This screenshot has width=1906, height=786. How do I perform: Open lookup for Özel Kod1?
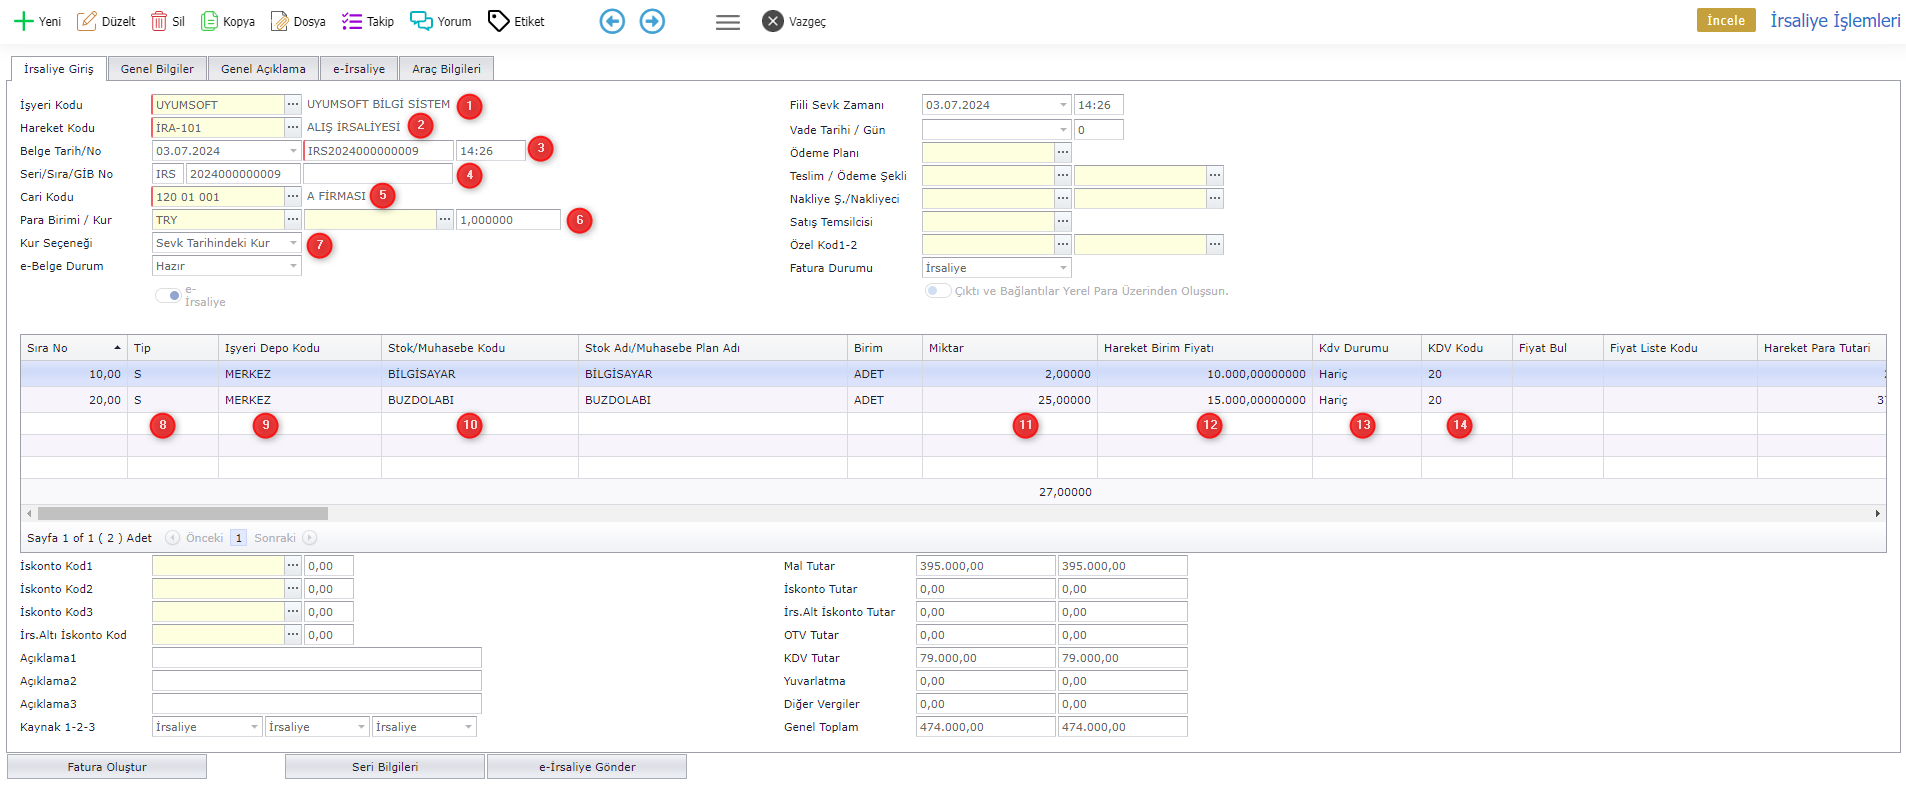[x=1063, y=244]
